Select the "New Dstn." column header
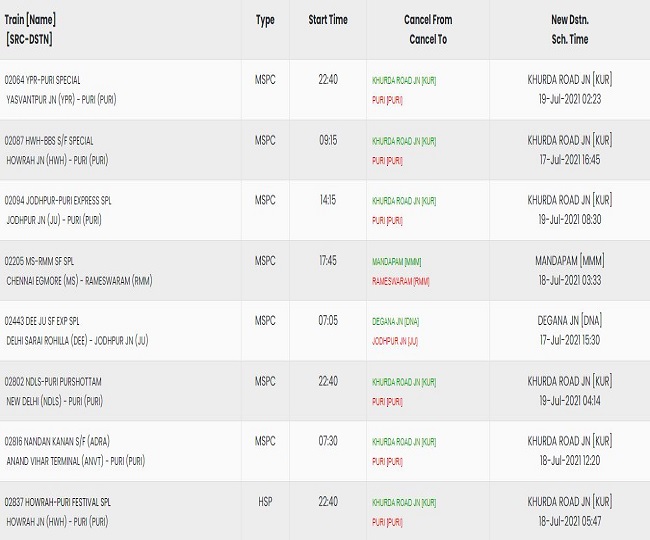The image size is (650, 540). click(x=569, y=20)
